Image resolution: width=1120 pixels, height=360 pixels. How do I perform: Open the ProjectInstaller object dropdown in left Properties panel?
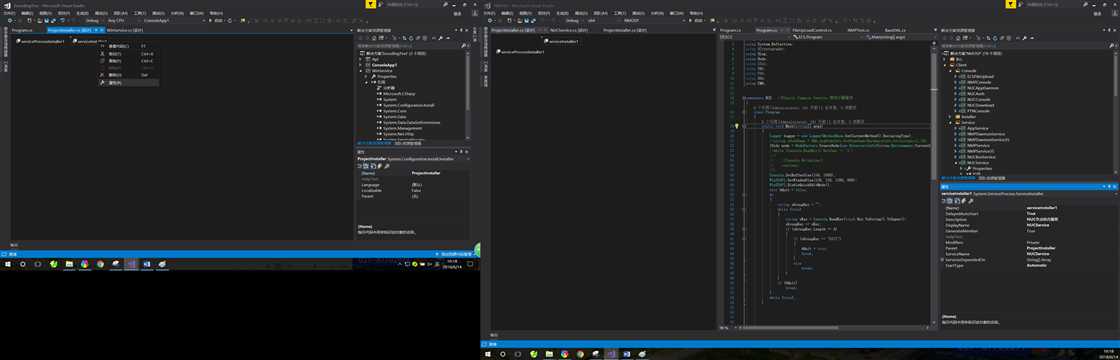(467, 159)
